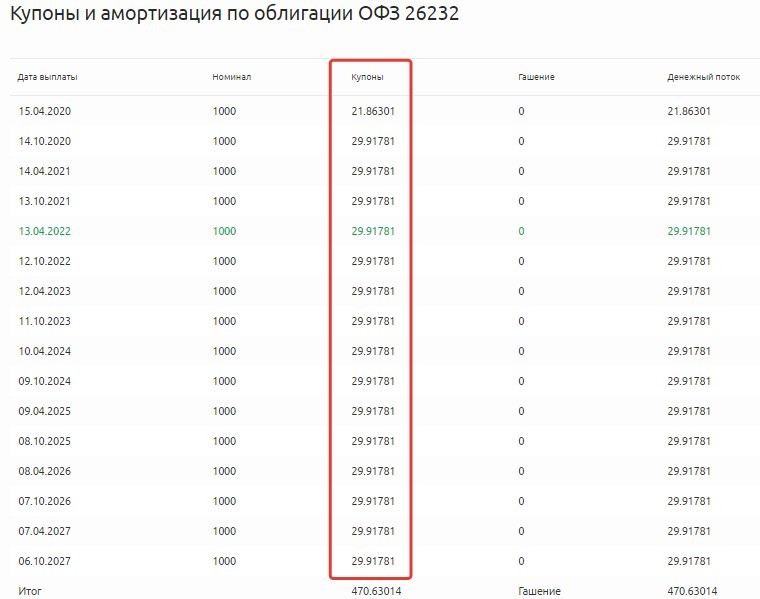Image resolution: width=760 pixels, height=599 pixels.
Task: Click the payment date 09.04.2025
Action: [44, 411]
